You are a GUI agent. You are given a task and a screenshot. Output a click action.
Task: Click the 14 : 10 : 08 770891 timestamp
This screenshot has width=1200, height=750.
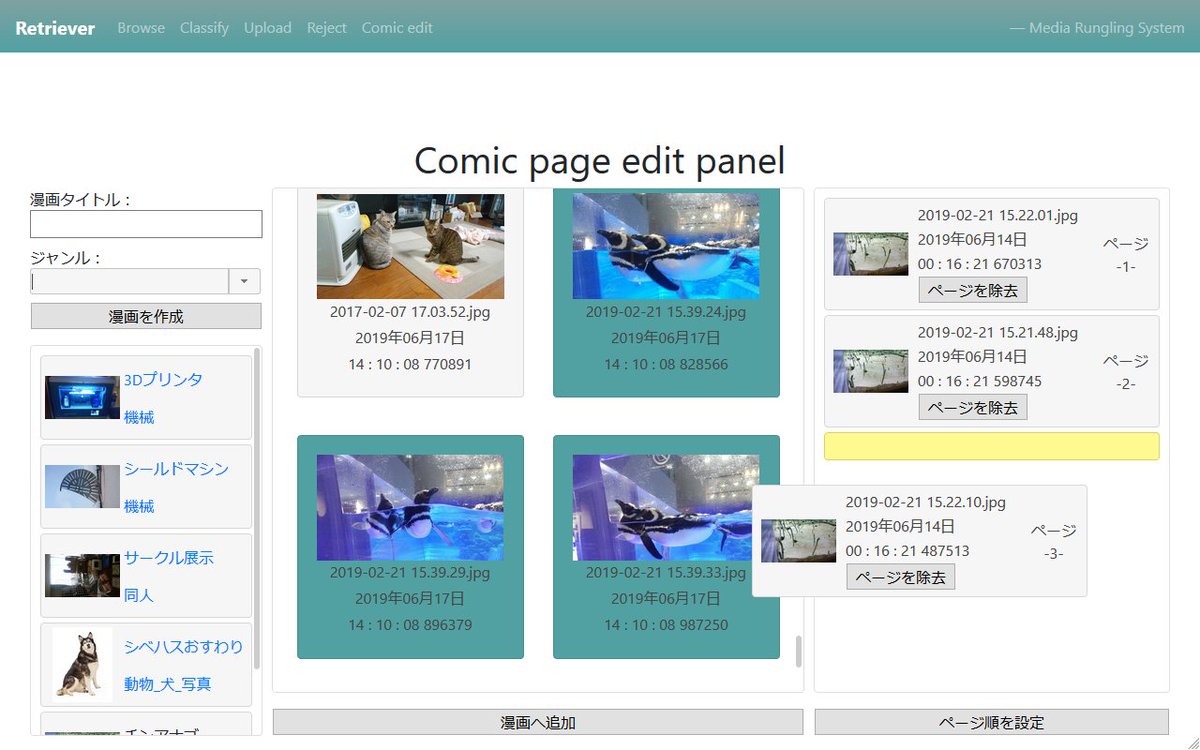point(410,364)
